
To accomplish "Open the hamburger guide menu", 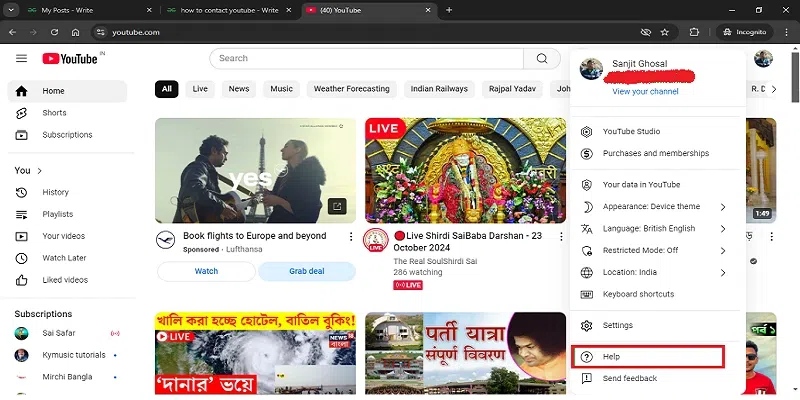I will 21,58.
